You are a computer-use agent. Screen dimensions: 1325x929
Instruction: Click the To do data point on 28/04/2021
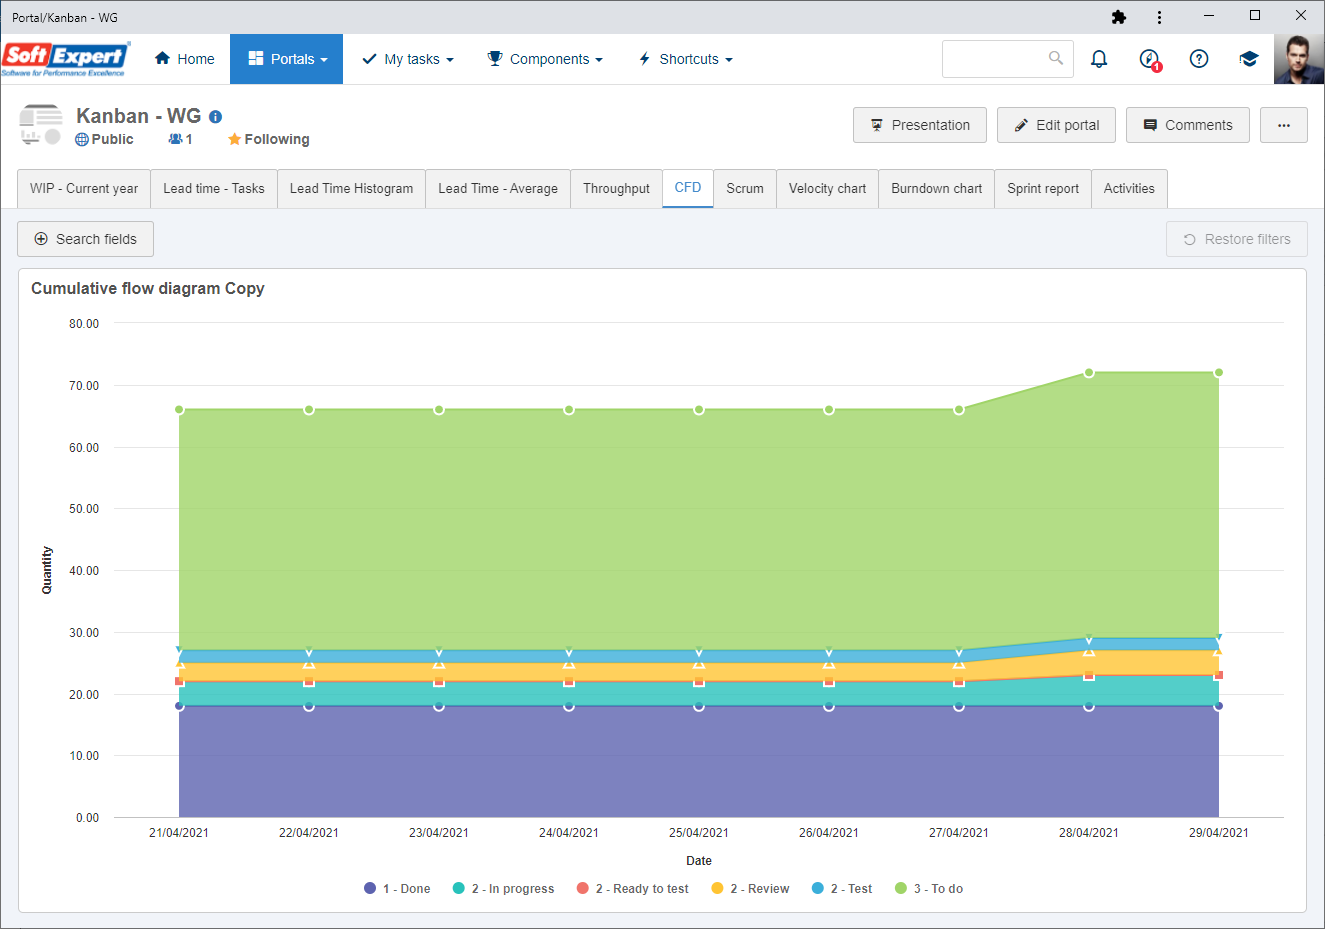tap(1089, 373)
